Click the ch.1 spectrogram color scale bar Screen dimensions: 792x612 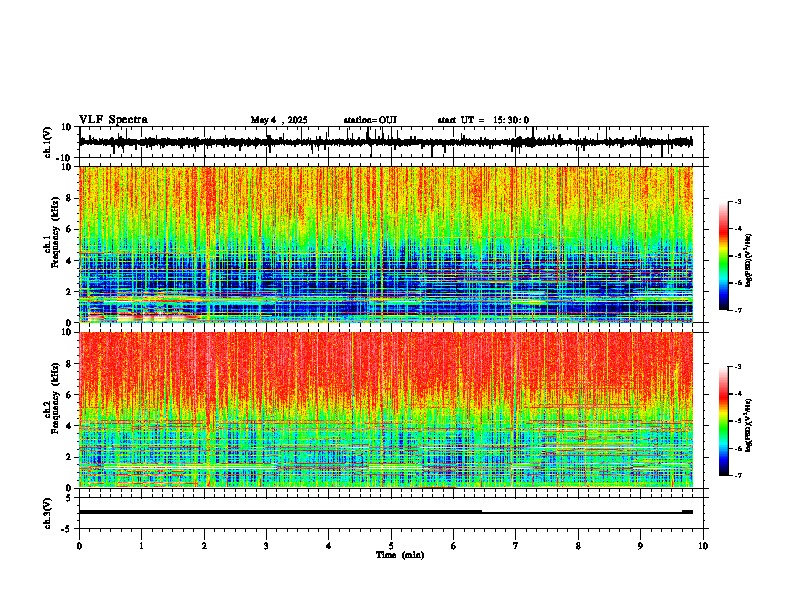tap(724, 256)
